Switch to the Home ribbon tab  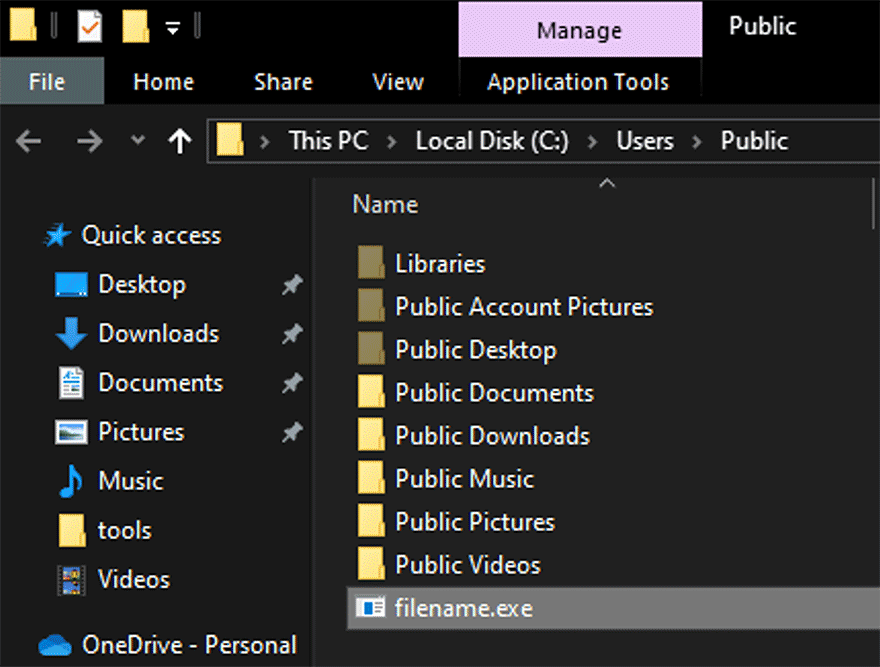pyautogui.click(x=163, y=82)
